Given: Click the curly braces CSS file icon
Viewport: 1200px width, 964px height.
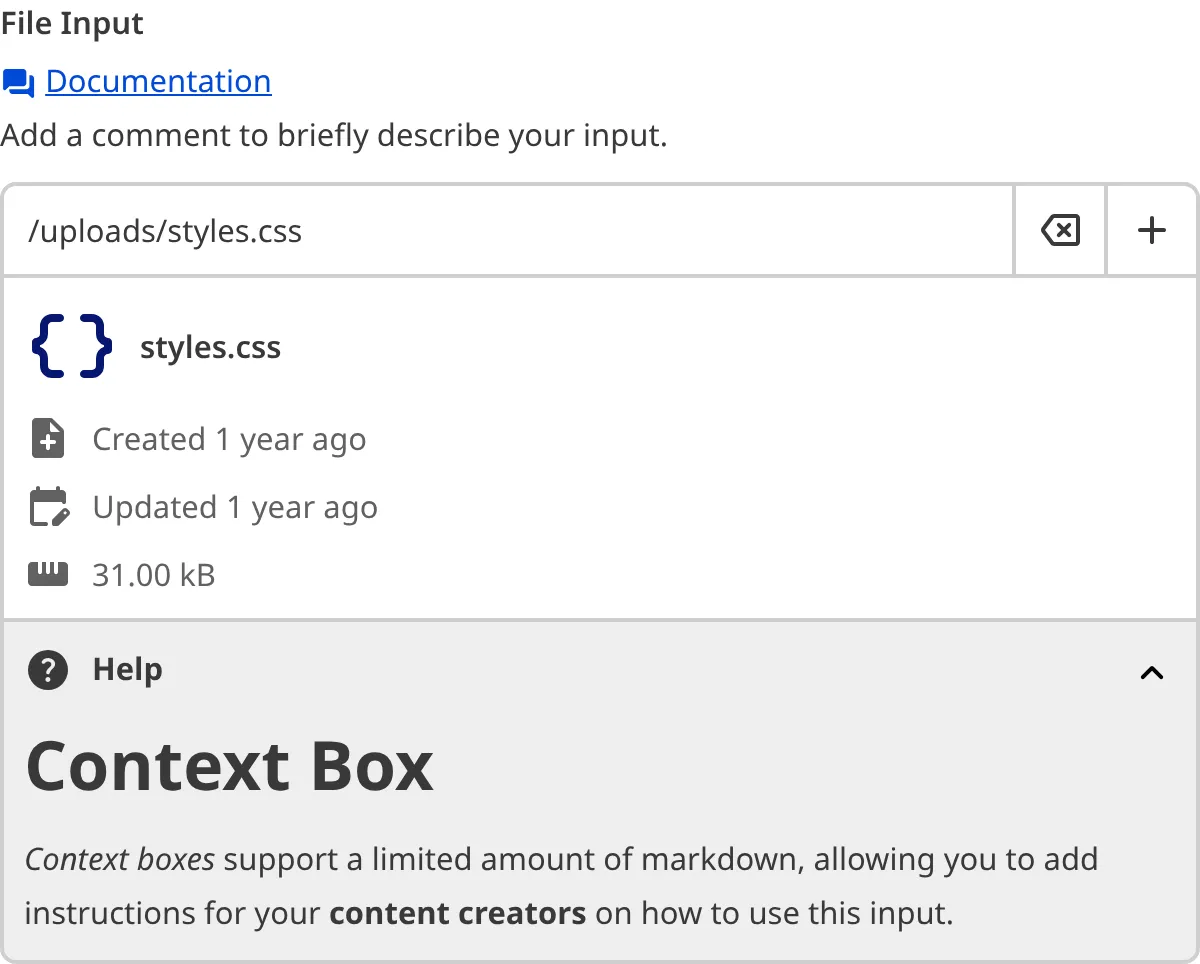Looking at the screenshot, I should 68,346.
